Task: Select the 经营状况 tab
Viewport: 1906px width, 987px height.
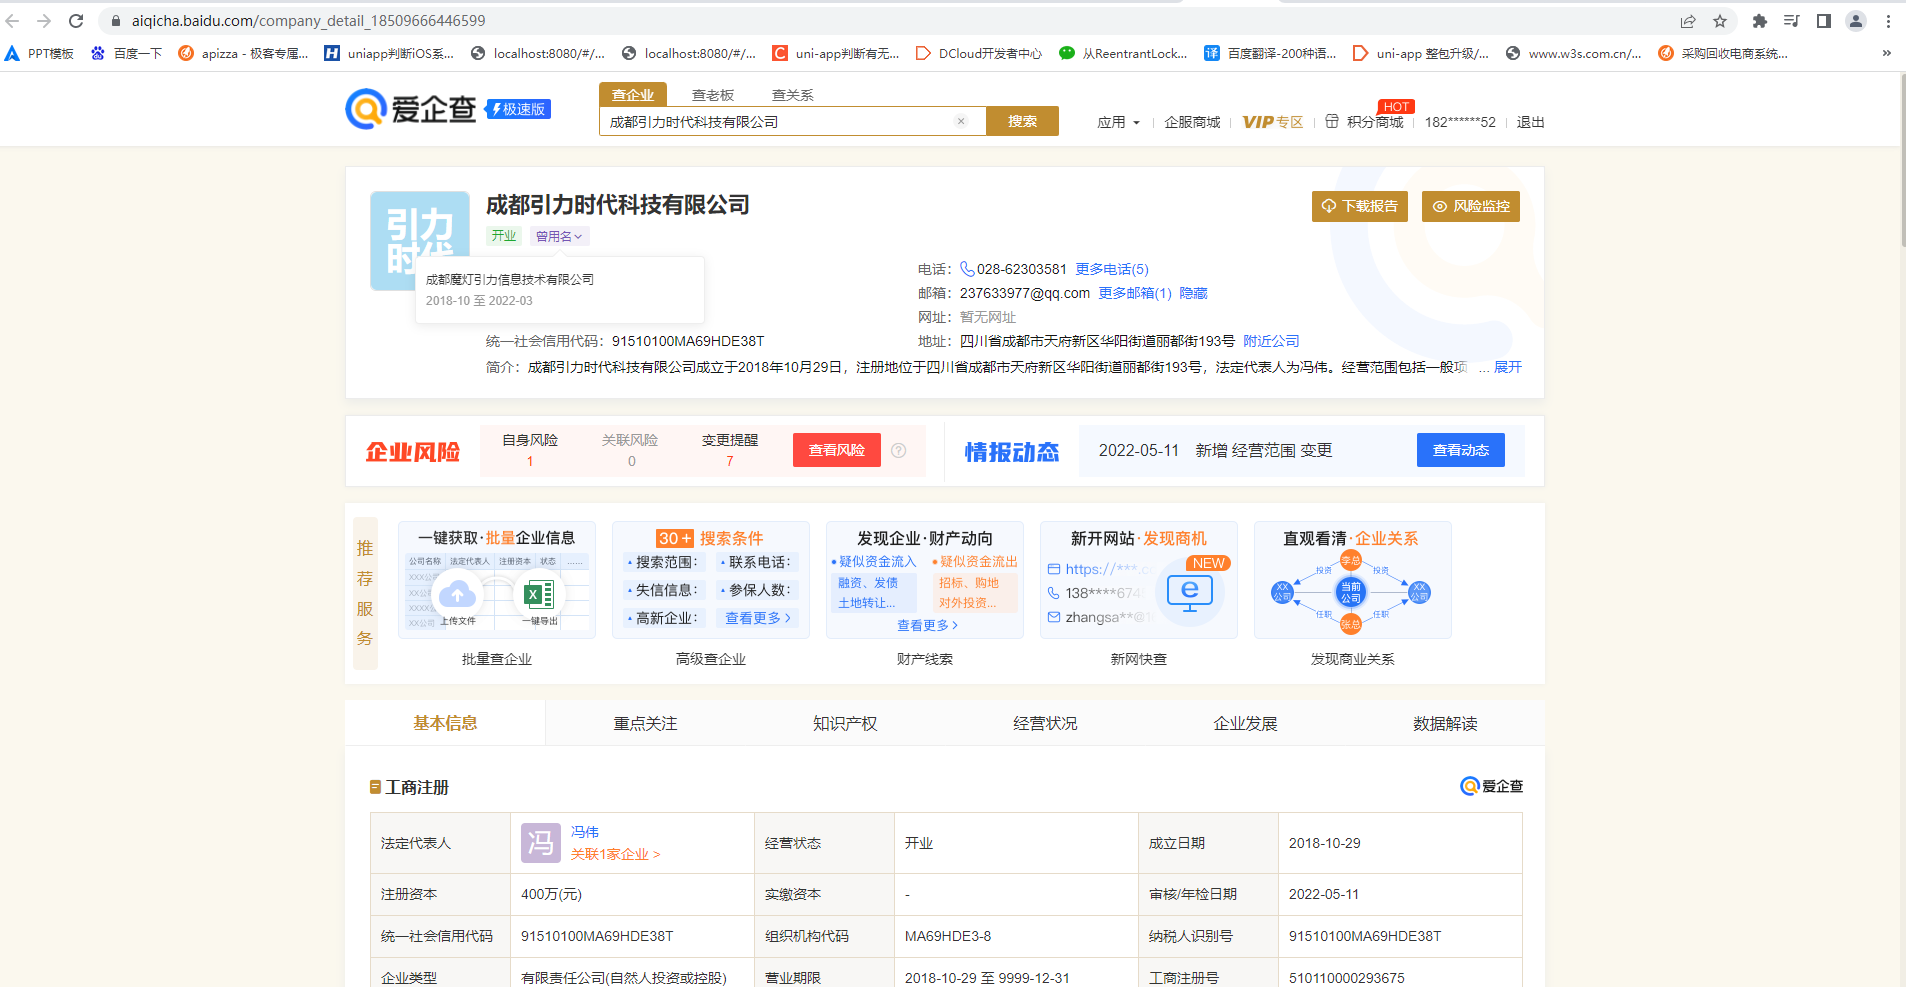Action: [x=1045, y=723]
